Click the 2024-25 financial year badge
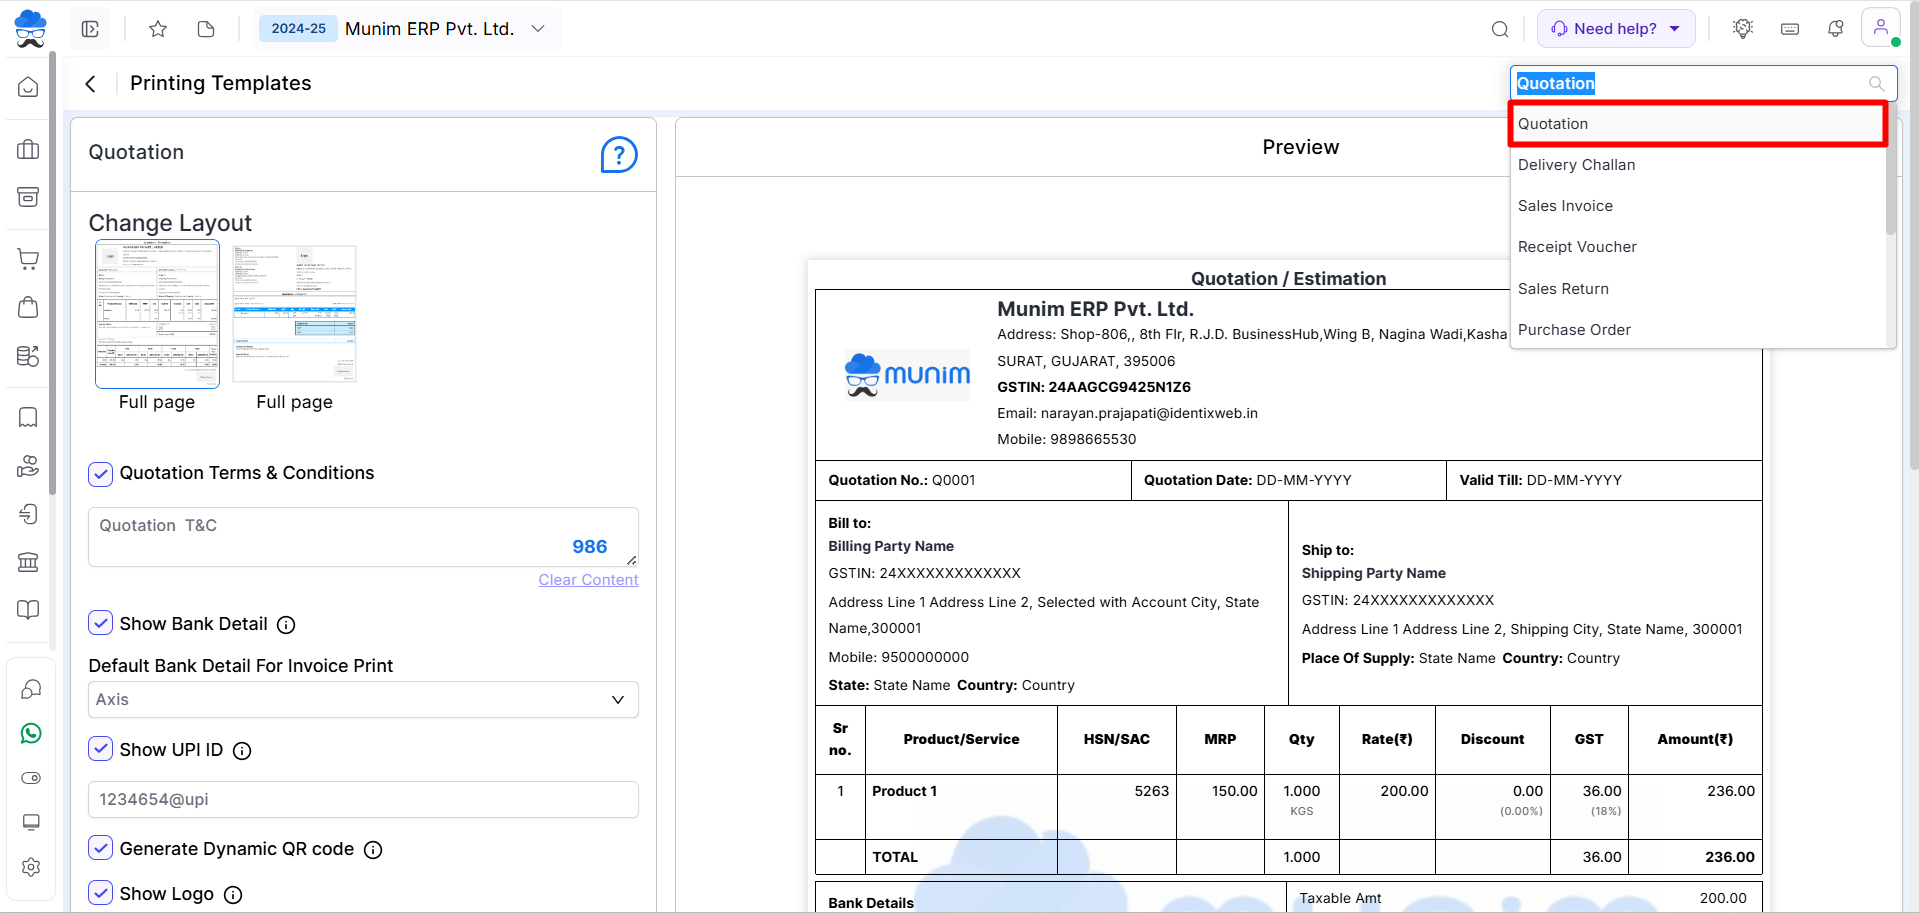The image size is (1919, 913). pos(298,29)
